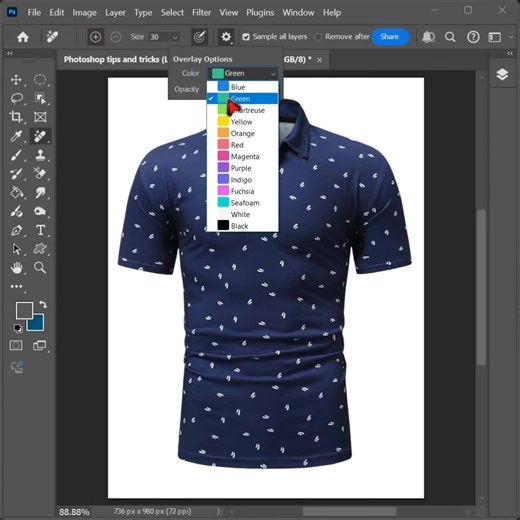Screen dimensions: 520x520
Task: Close the Photoshop tips and tricks document tab
Action: tap(319, 60)
